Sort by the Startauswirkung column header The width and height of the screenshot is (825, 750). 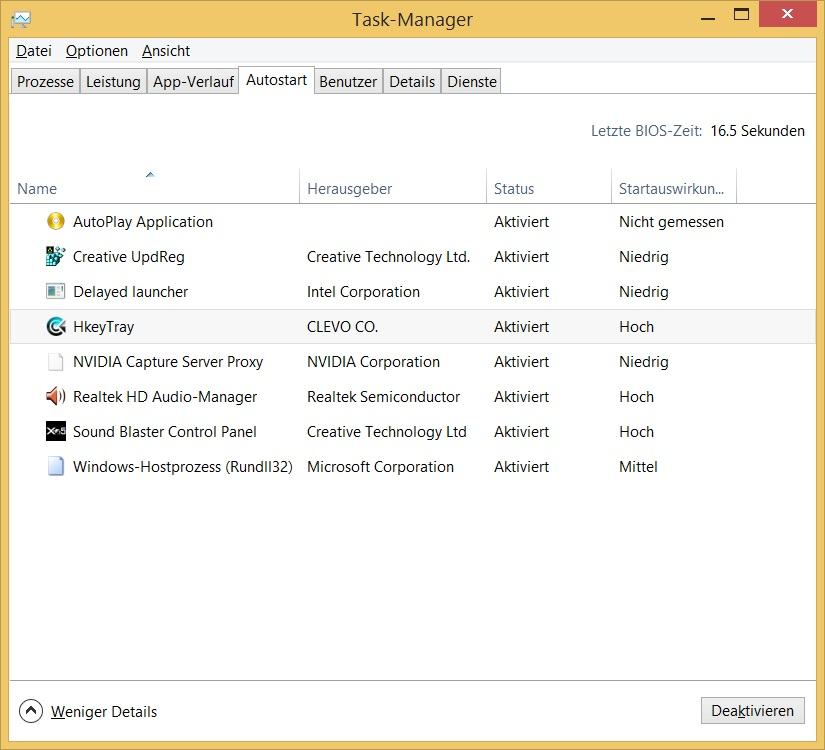(674, 186)
